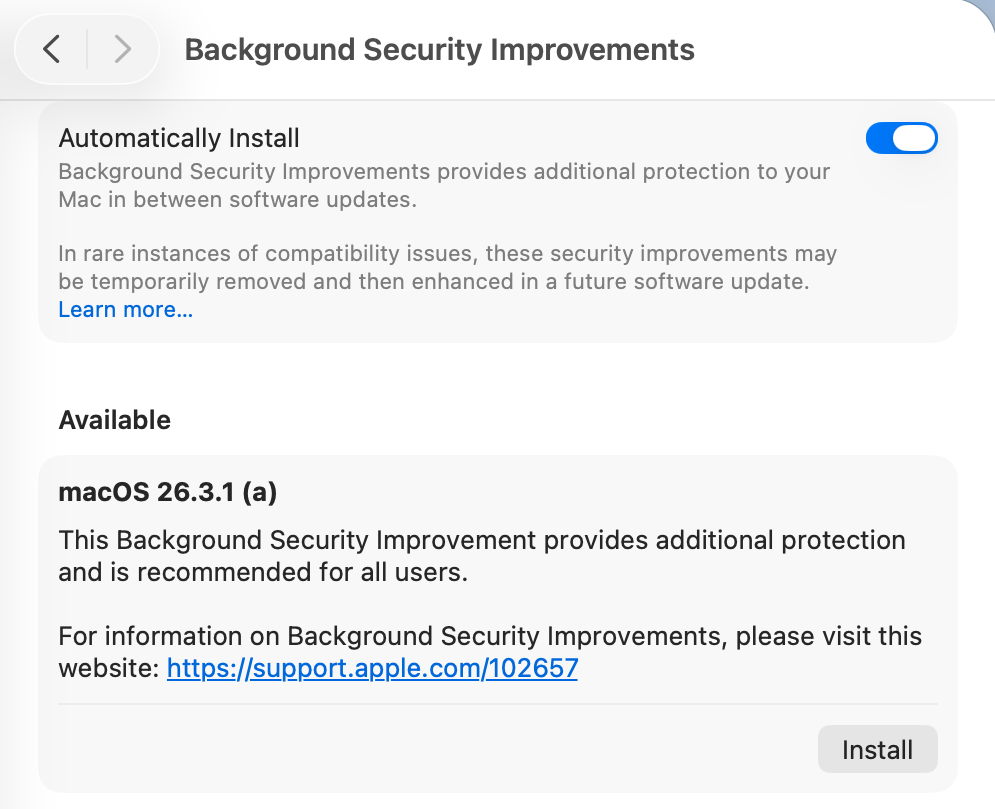995x809 pixels.
Task: Click the macOS 26.3.1 (a) update title
Action: [168, 492]
